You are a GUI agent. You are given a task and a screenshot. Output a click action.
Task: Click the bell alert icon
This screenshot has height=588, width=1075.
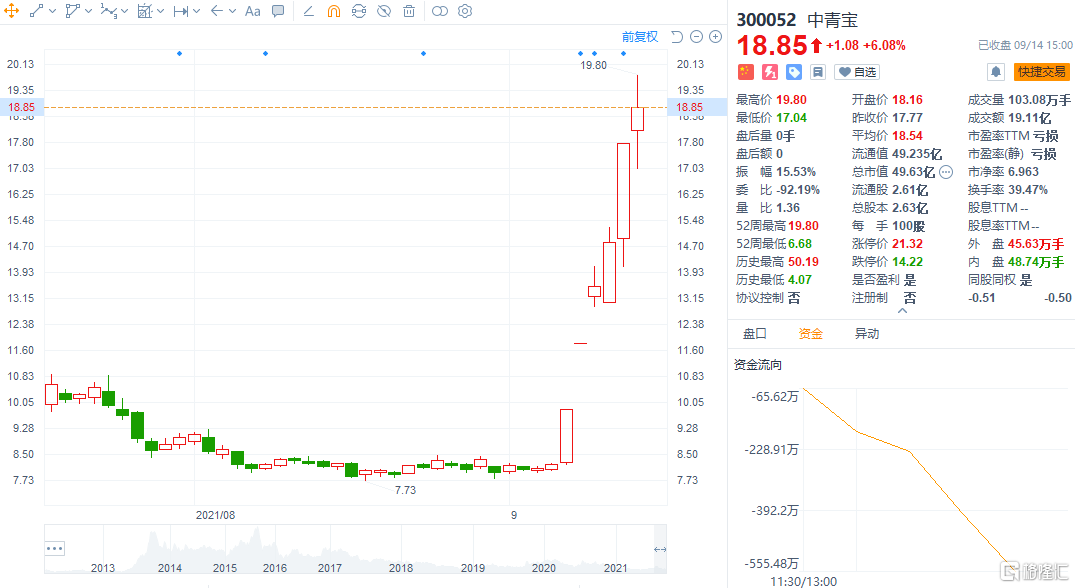(995, 72)
